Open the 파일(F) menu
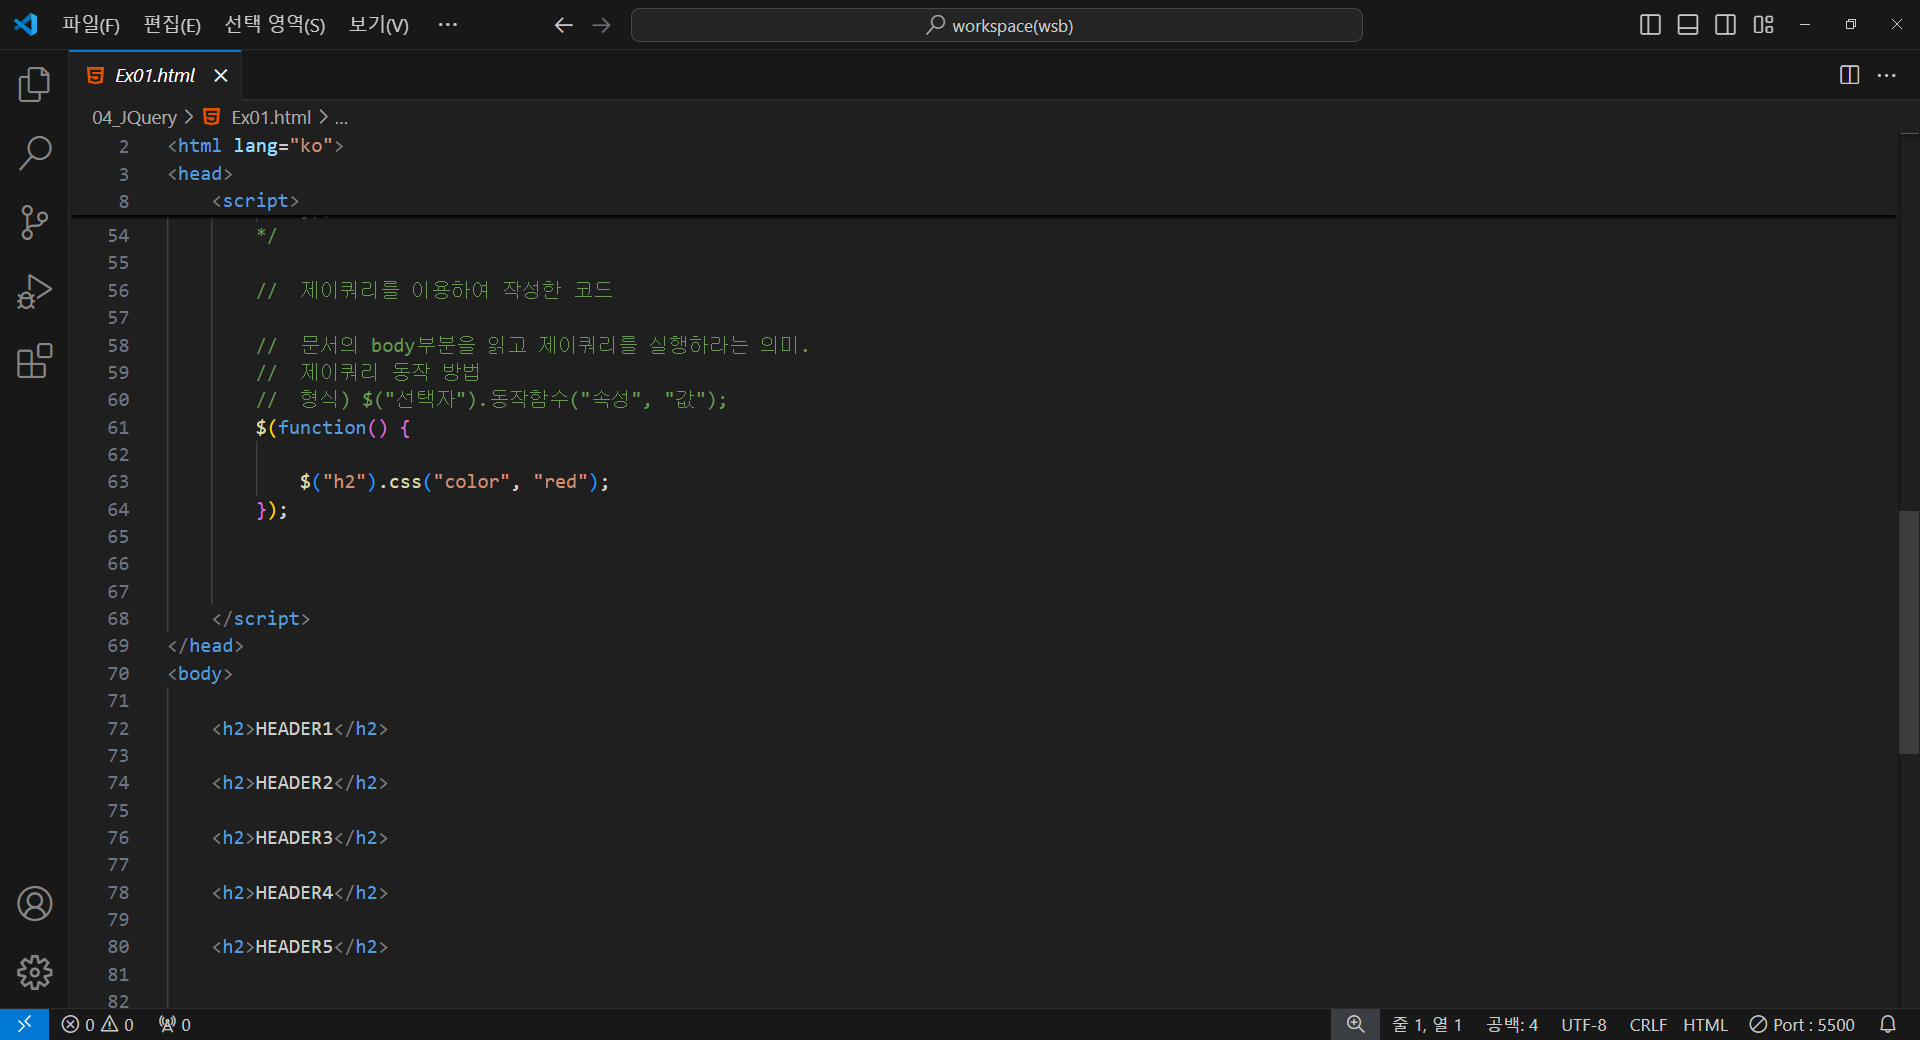 pyautogui.click(x=91, y=25)
